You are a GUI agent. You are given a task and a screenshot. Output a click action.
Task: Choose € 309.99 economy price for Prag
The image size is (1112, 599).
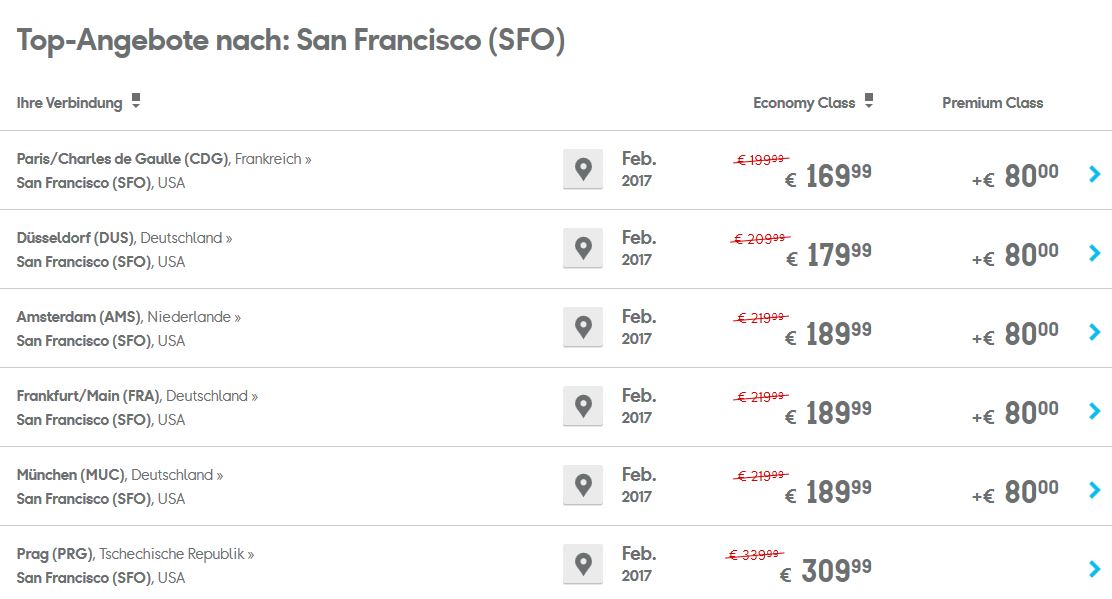click(825, 571)
